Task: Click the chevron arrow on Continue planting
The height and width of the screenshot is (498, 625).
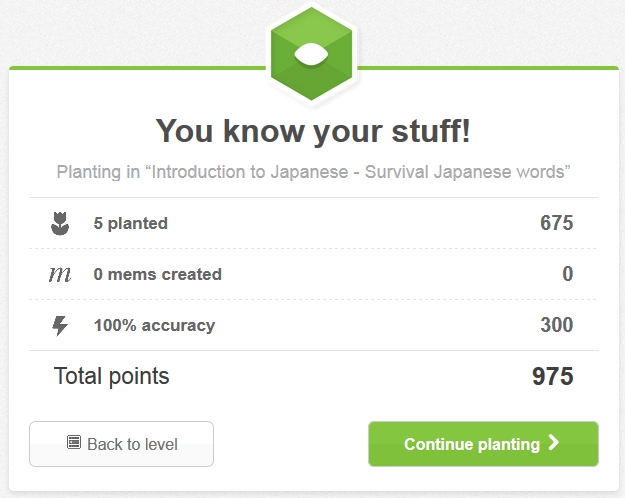Action: point(553,443)
